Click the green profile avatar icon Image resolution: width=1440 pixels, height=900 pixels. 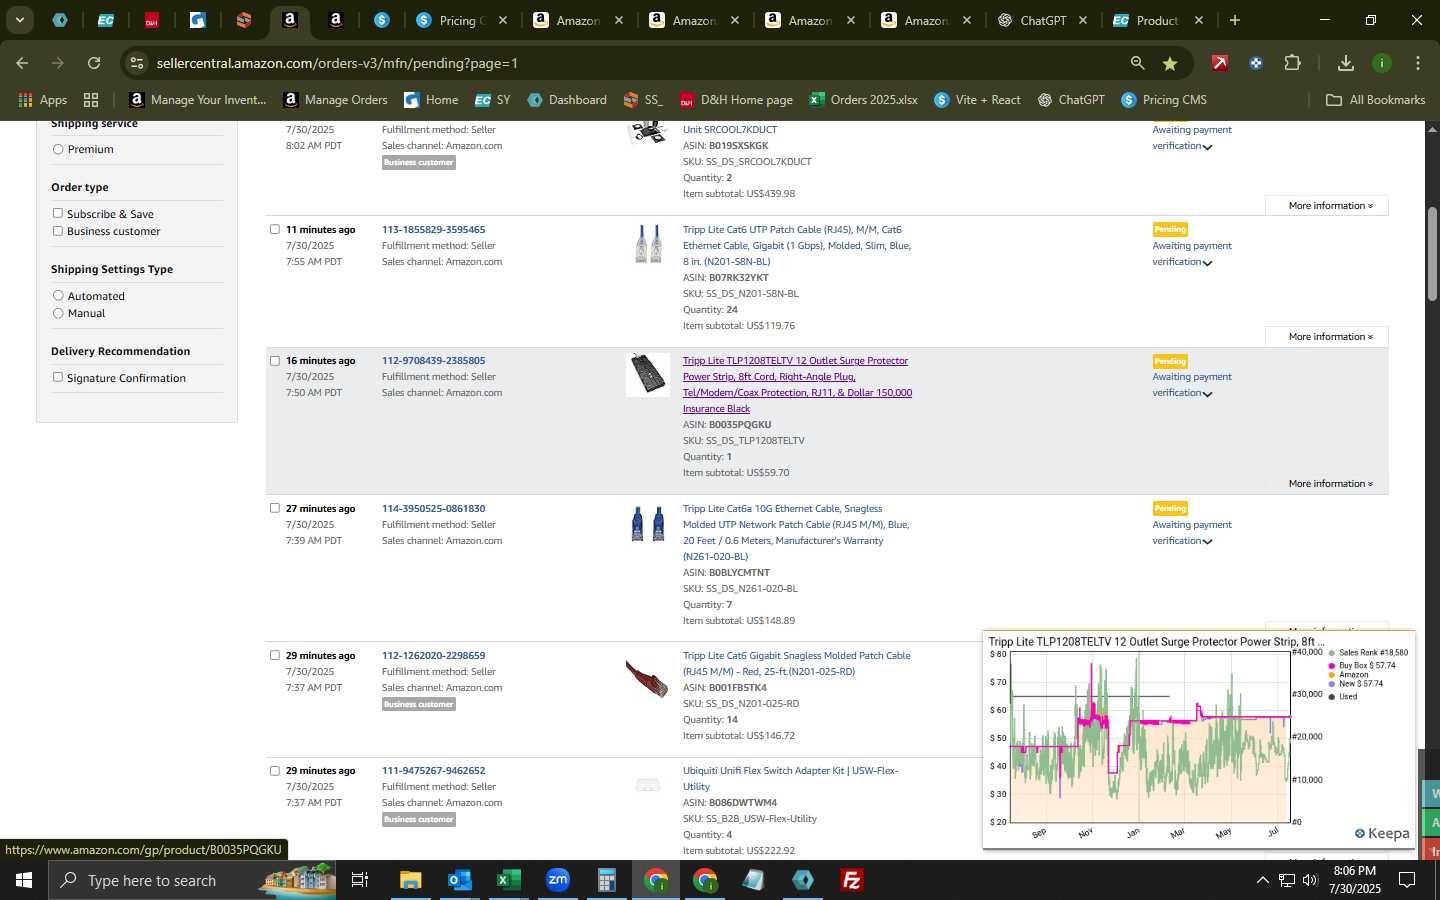coord(1382,63)
